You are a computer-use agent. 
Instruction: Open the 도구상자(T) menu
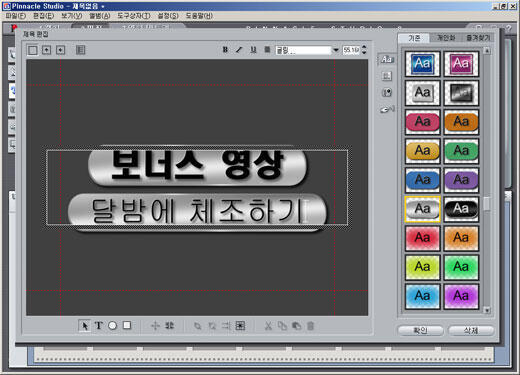tap(134, 16)
